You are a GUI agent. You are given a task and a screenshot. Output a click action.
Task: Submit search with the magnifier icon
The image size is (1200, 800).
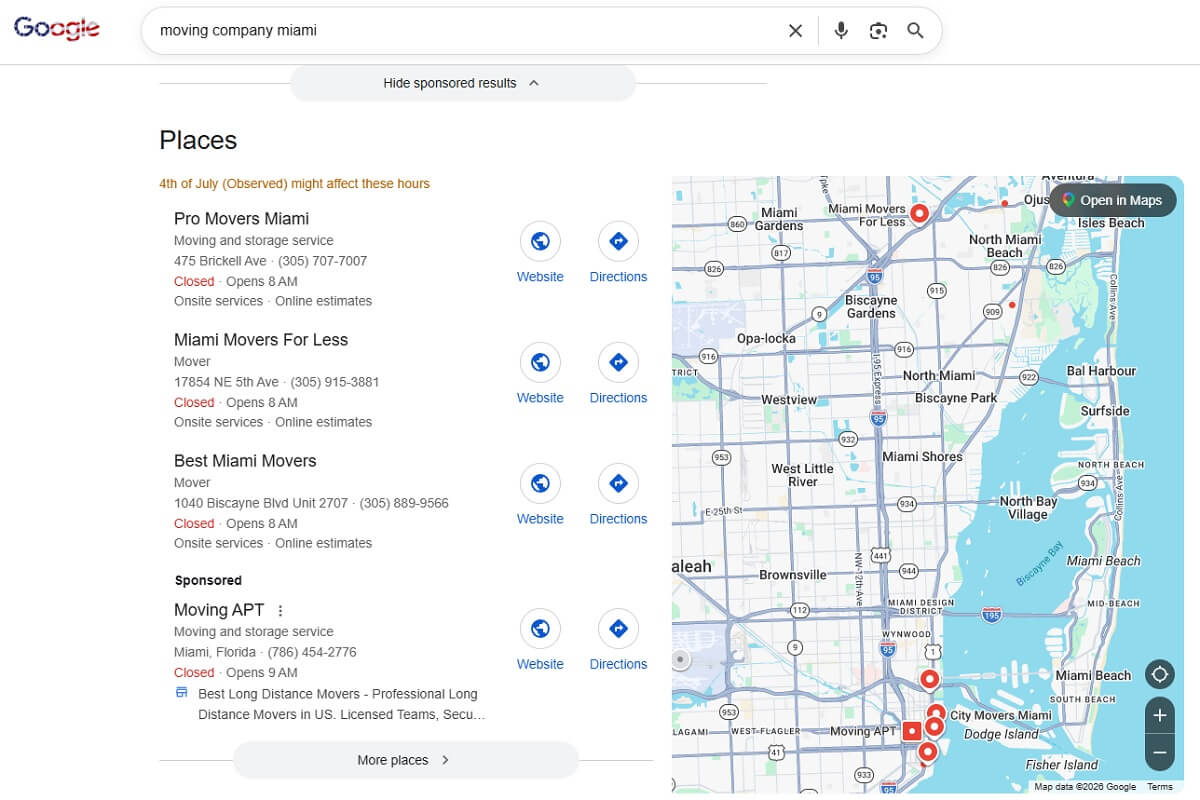pos(915,31)
